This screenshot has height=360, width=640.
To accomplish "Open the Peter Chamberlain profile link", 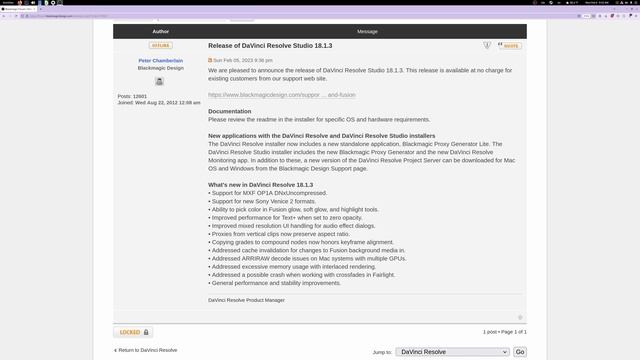I will tap(160, 60).
